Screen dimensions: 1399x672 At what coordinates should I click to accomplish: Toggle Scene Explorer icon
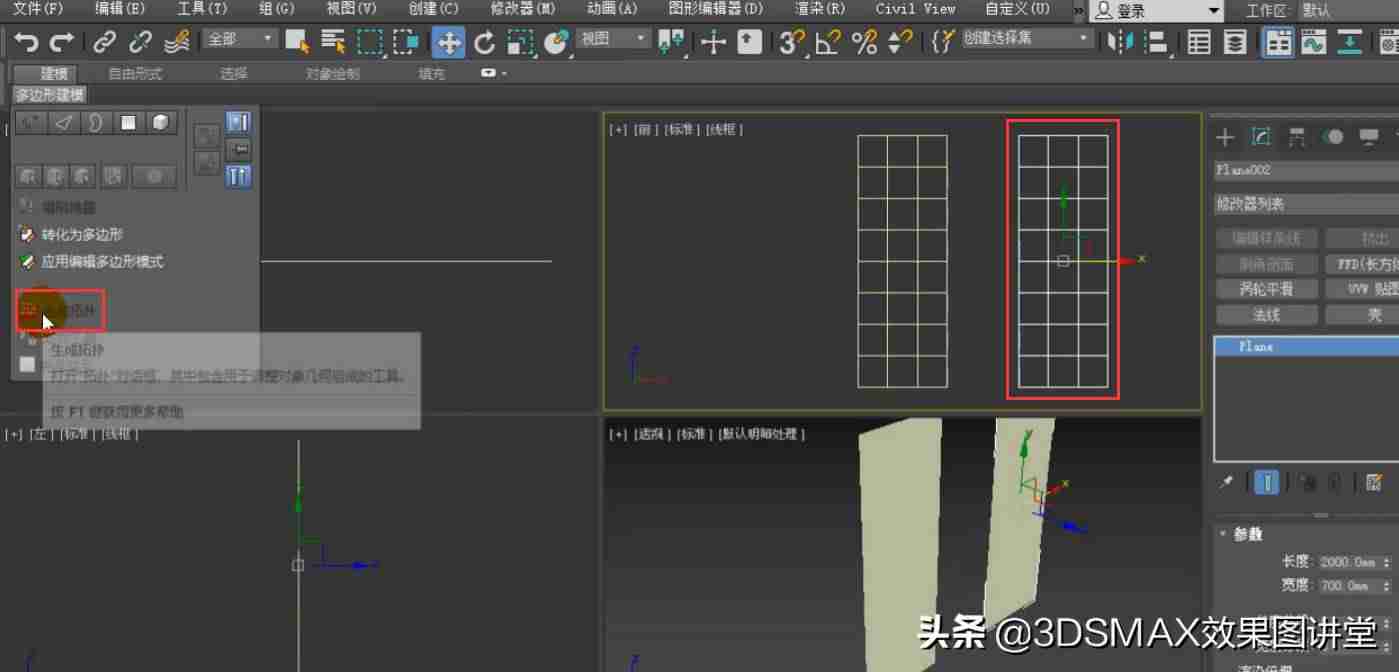pos(1199,42)
